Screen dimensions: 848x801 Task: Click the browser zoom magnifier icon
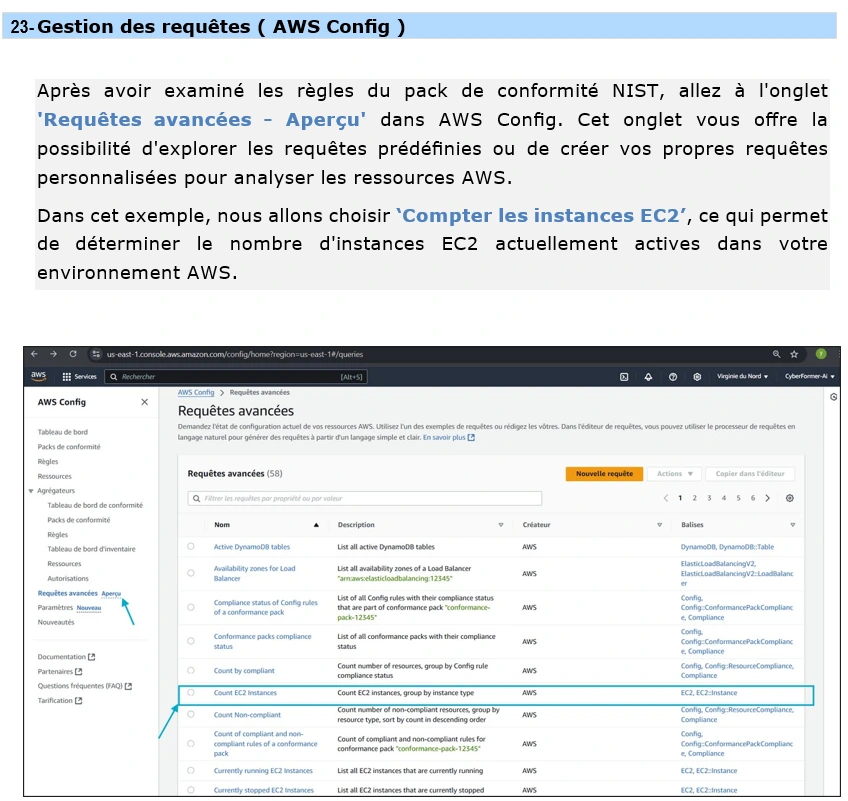click(777, 354)
